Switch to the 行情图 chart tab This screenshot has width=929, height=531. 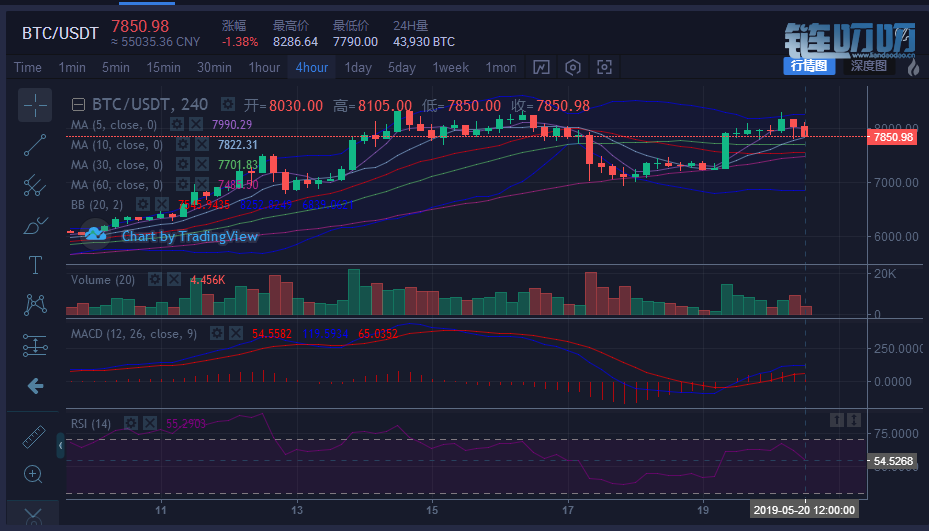tap(809, 65)
